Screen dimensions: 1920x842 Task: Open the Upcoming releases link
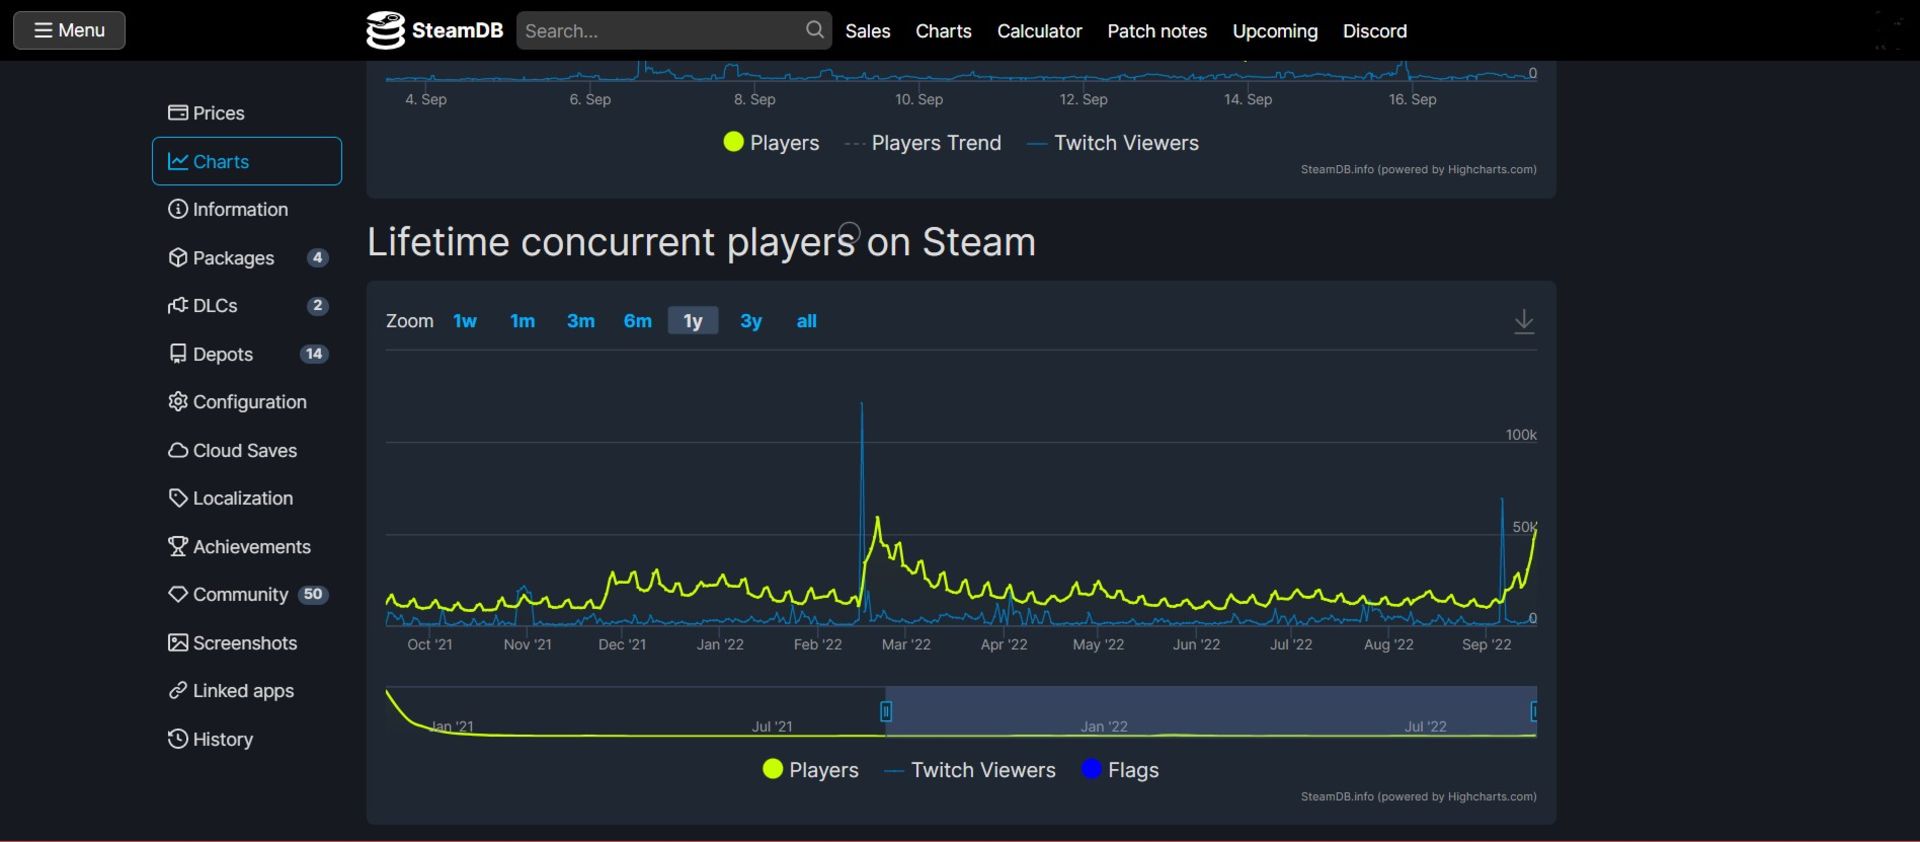[1275, 31]
